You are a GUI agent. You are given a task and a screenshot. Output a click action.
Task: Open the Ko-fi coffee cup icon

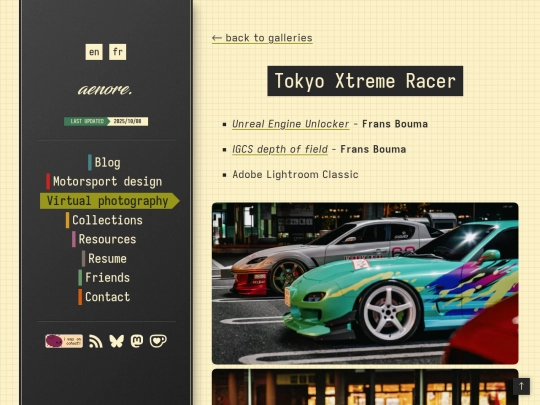click(x=158, y=341)
